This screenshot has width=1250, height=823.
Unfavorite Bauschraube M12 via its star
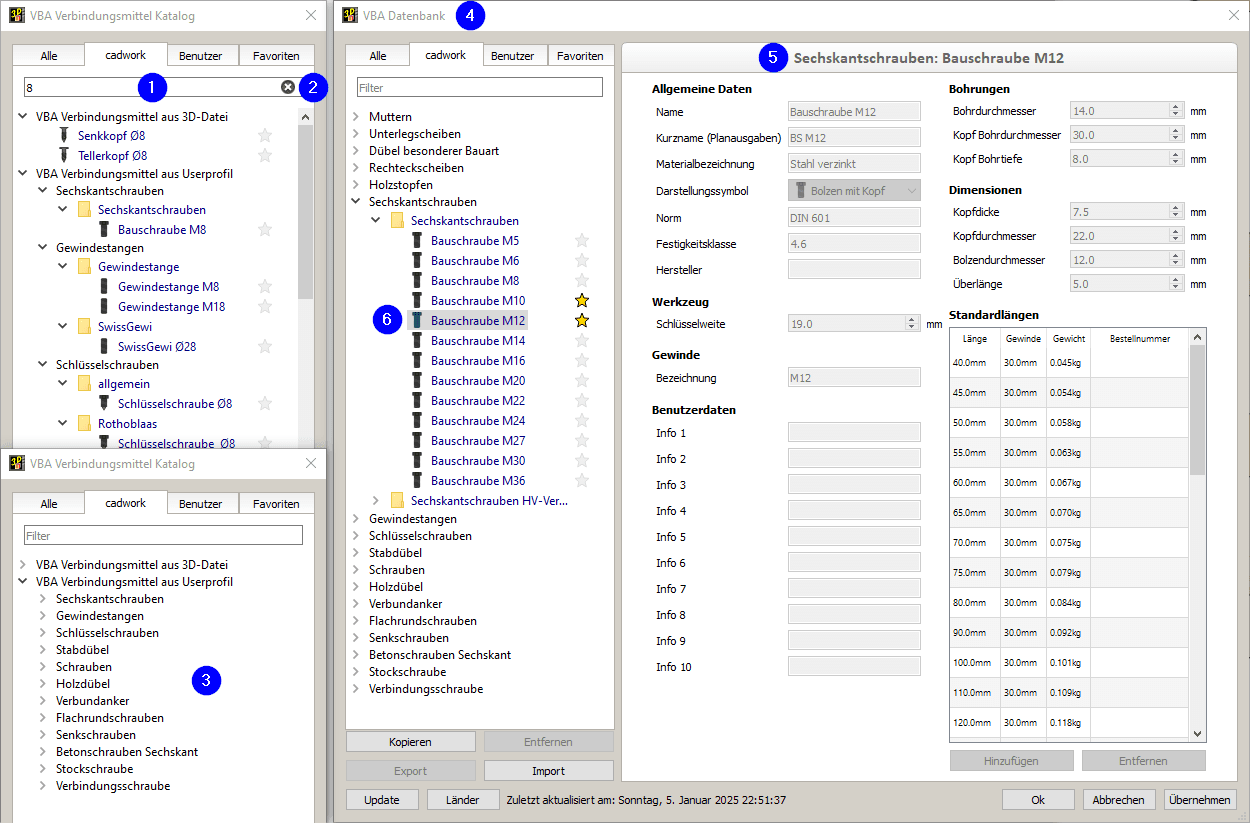point(581,320)
